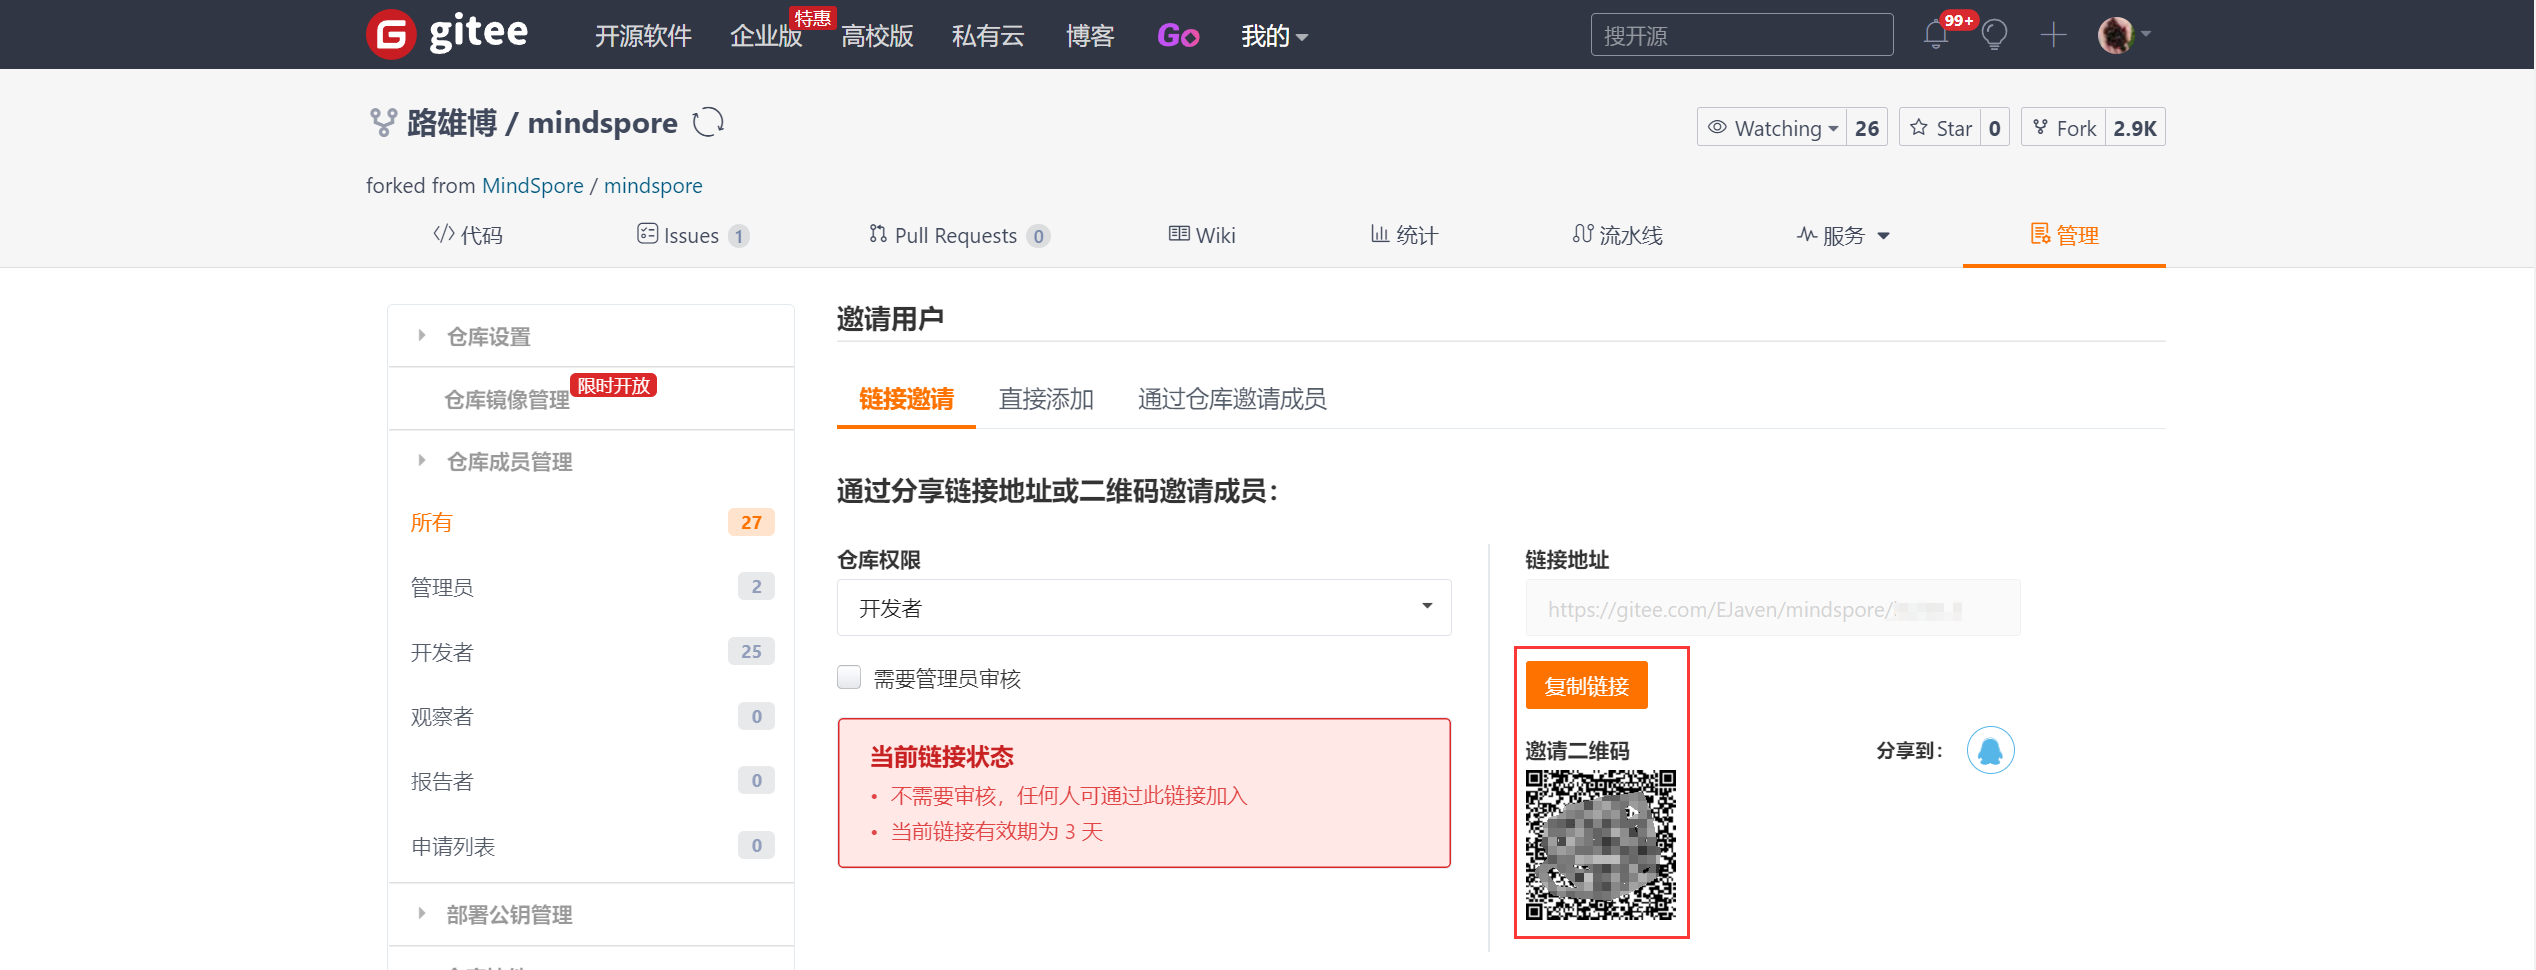2536x970 pixels.
Task: Open 开源软件 in top navigation
Action: click(643, 36)
